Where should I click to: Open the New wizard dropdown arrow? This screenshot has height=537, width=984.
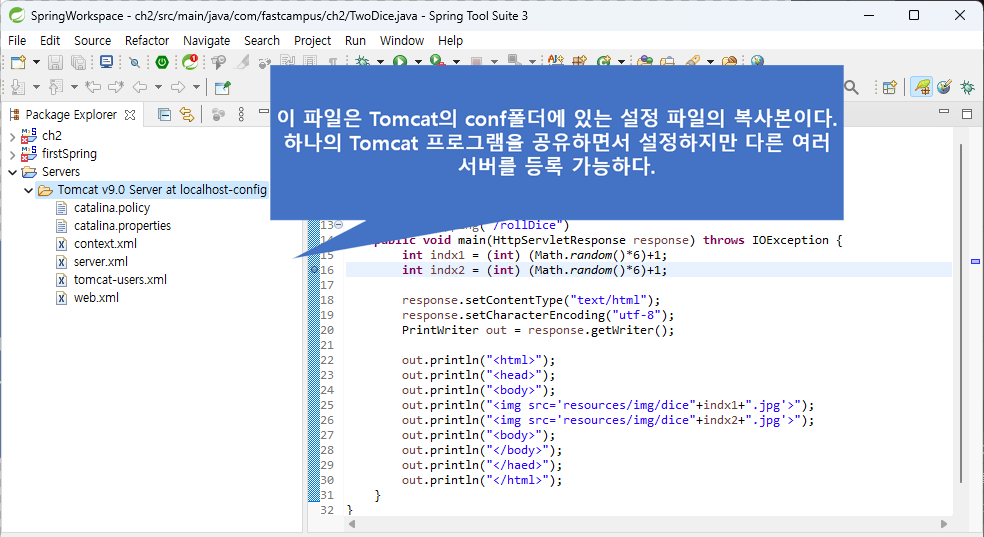point(36,62)
